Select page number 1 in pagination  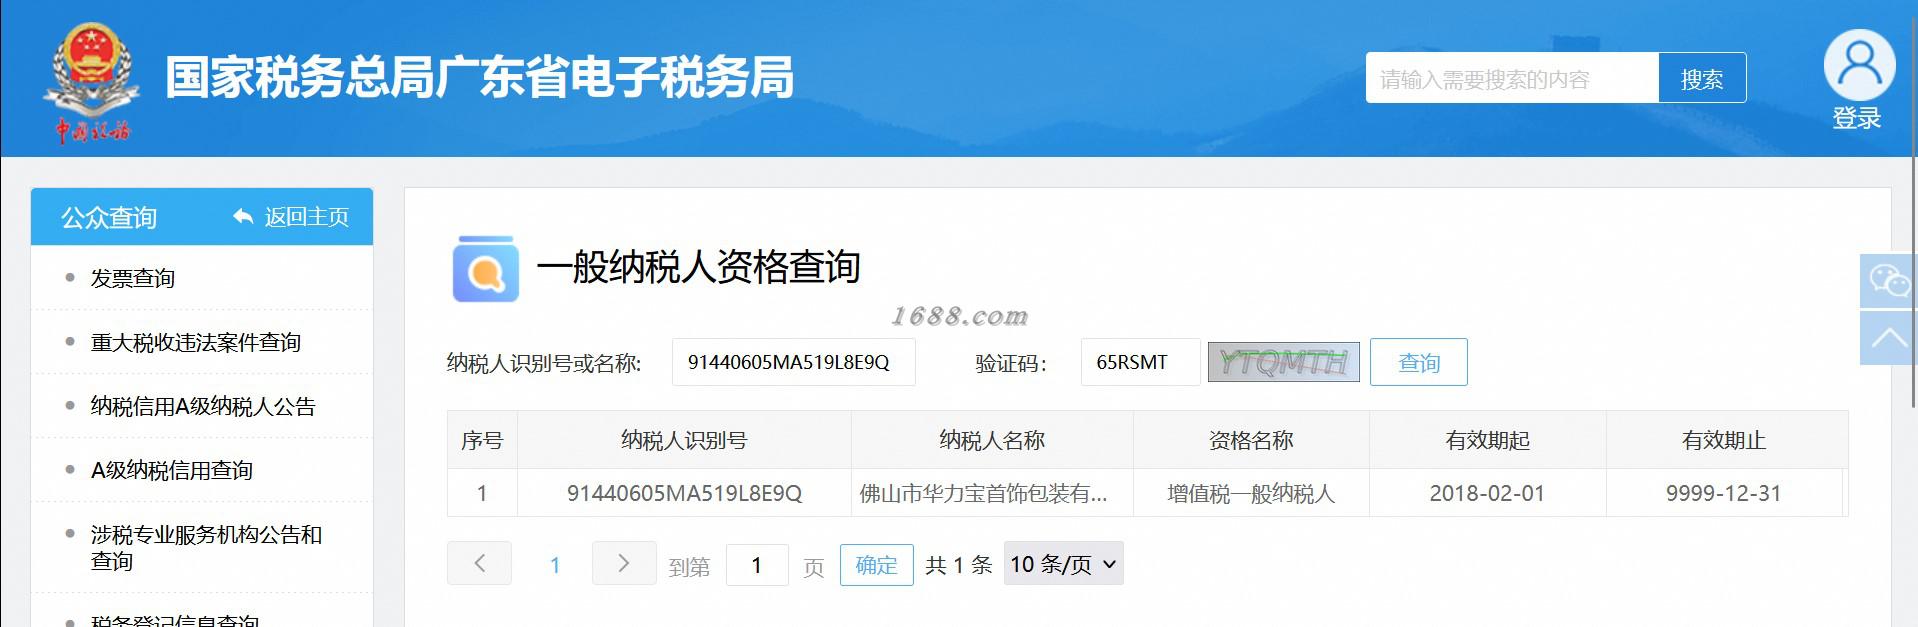pos(555,566)
